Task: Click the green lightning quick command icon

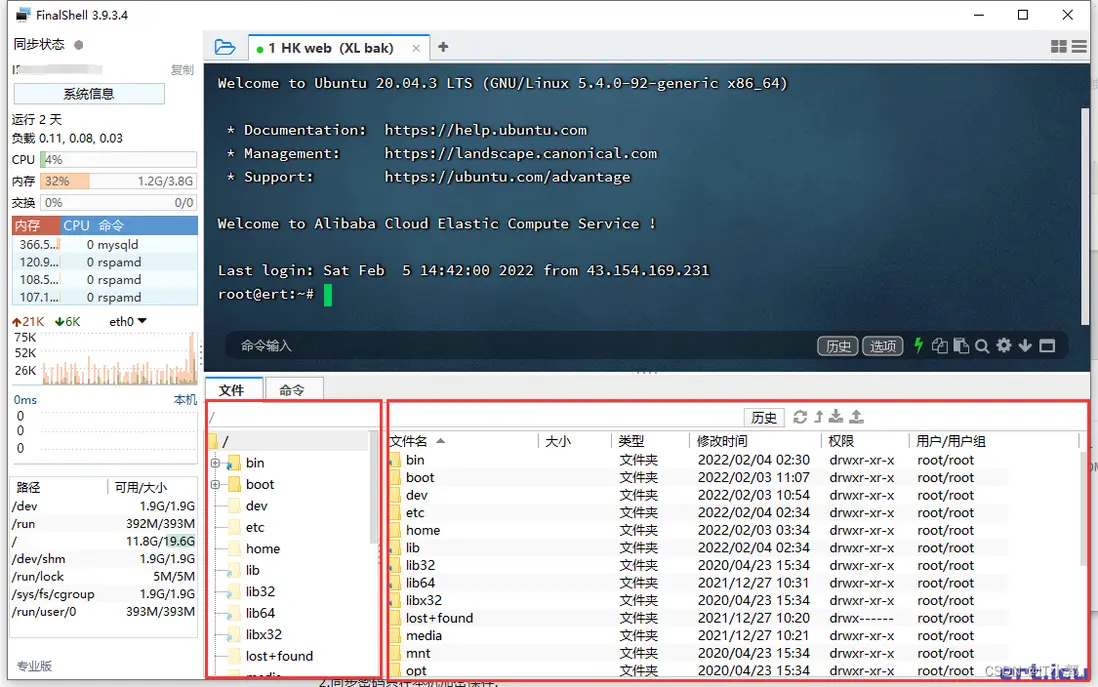Action: [x=918, y=345]
